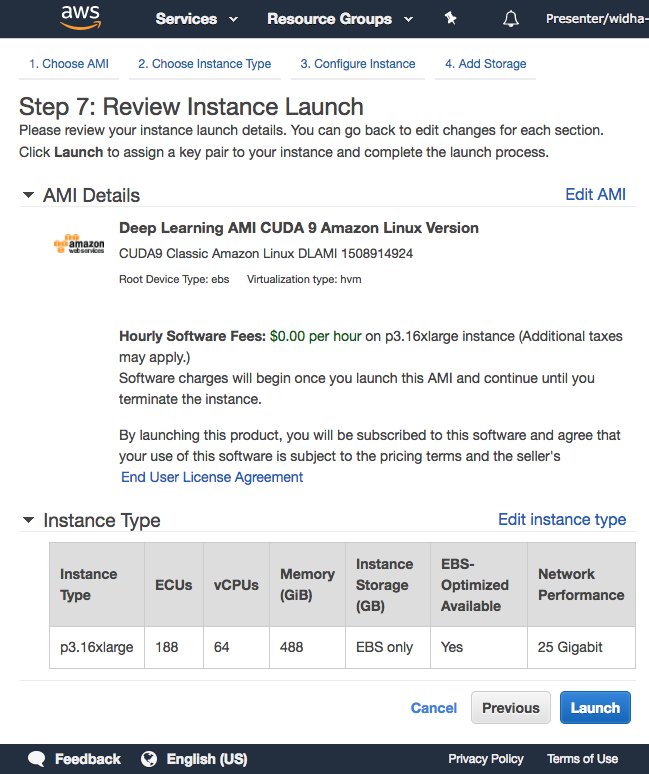Open the Privacy Policy link
Image resolution: width=649 pixels, height=774 pixels.
(486, 759)
